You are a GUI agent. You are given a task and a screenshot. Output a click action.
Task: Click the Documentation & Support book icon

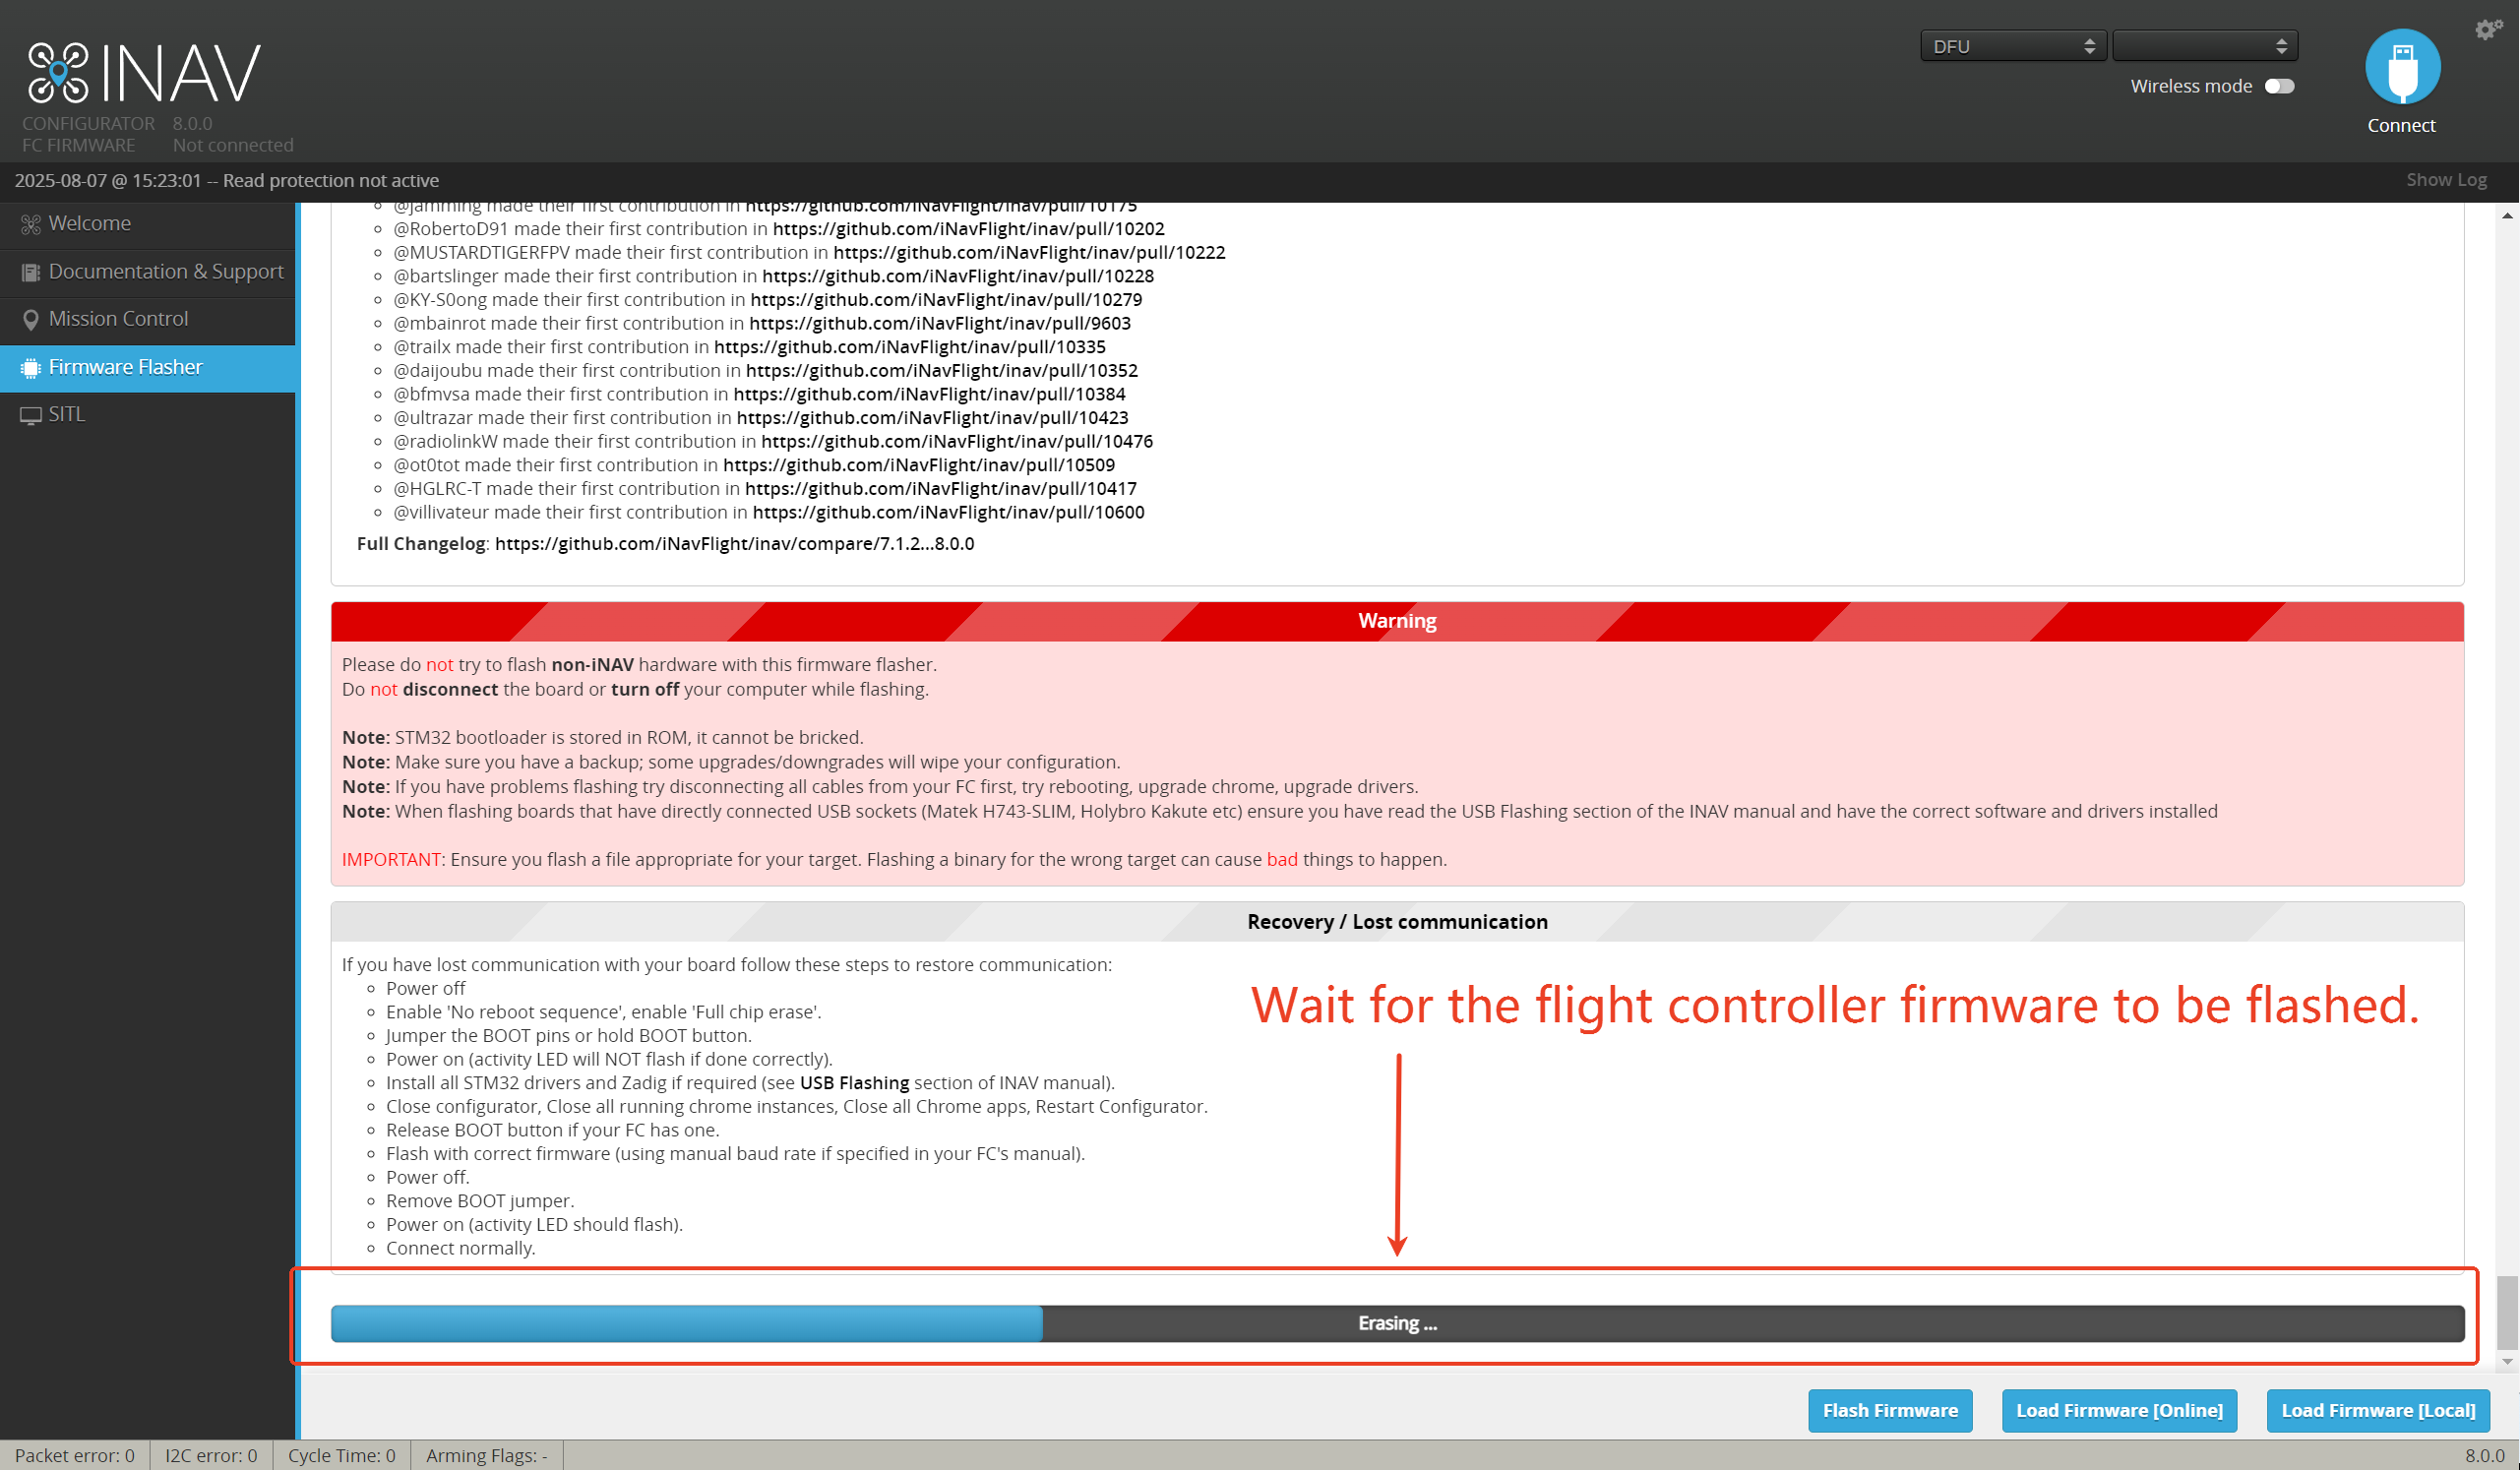(31, 272)
